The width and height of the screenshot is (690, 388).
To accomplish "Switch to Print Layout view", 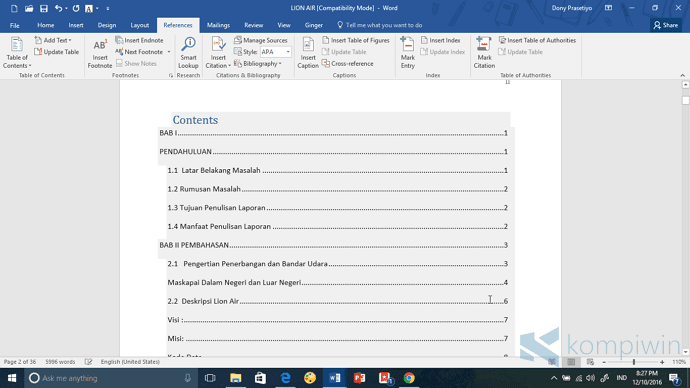I will pos(571,362).
